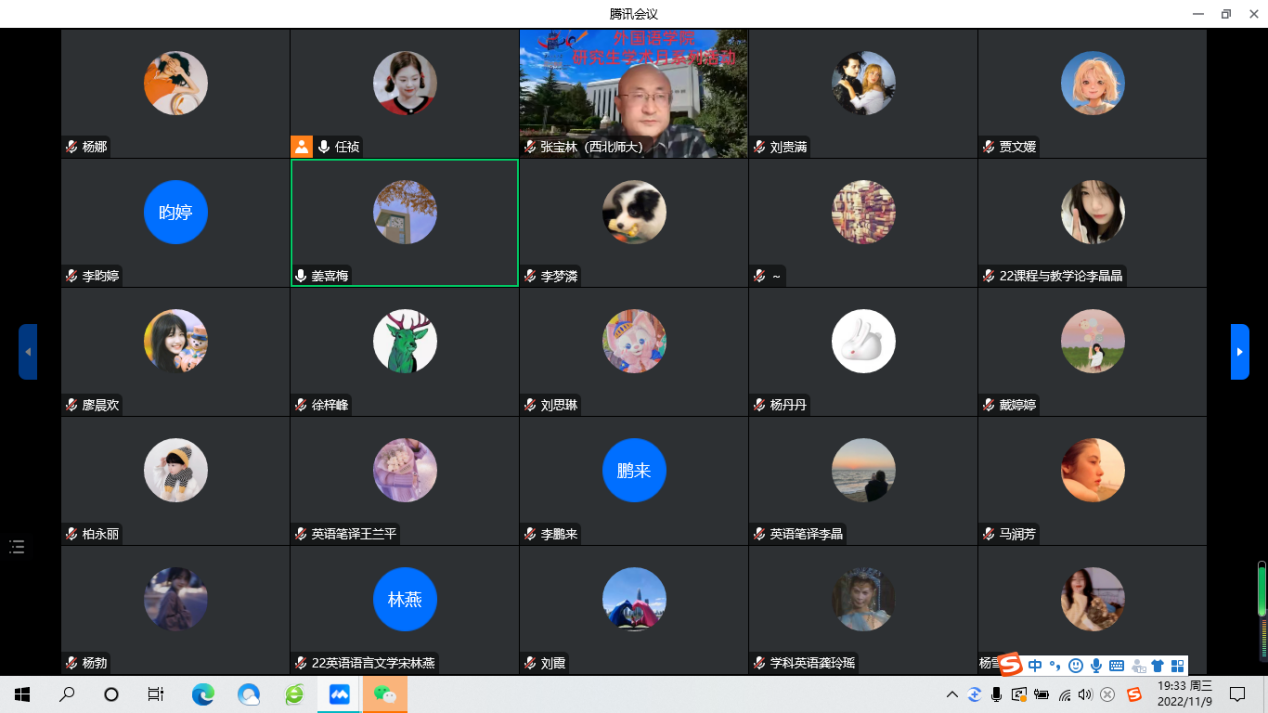This screenshot has width=1268, height=713.
Task: Go to the next page of participants
Action: 1239,352
